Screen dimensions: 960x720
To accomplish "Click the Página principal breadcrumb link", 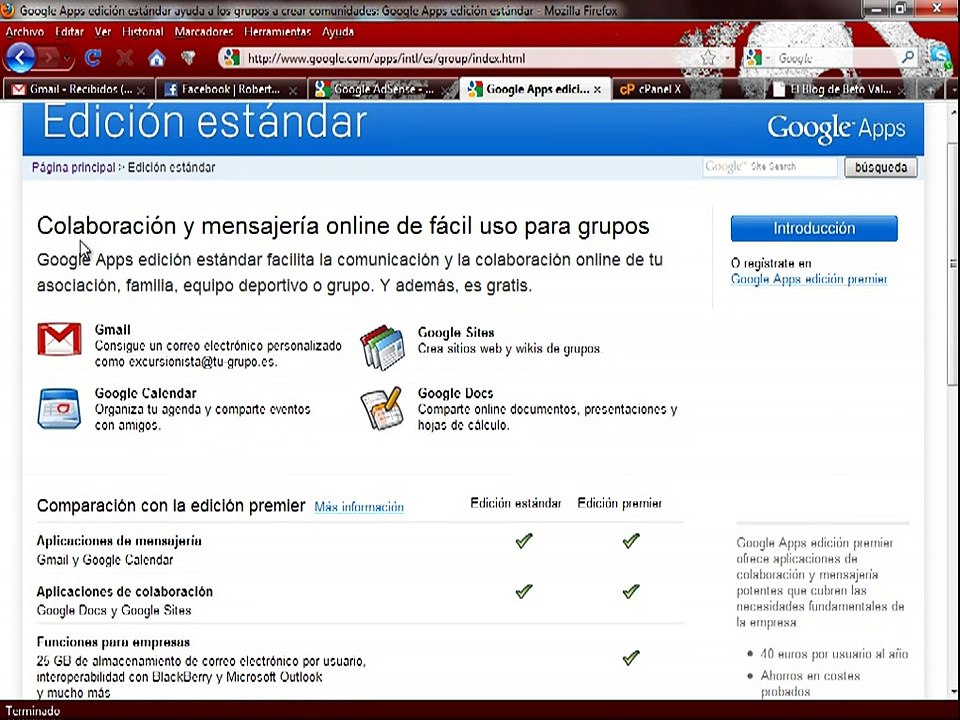I will point(73,167).
